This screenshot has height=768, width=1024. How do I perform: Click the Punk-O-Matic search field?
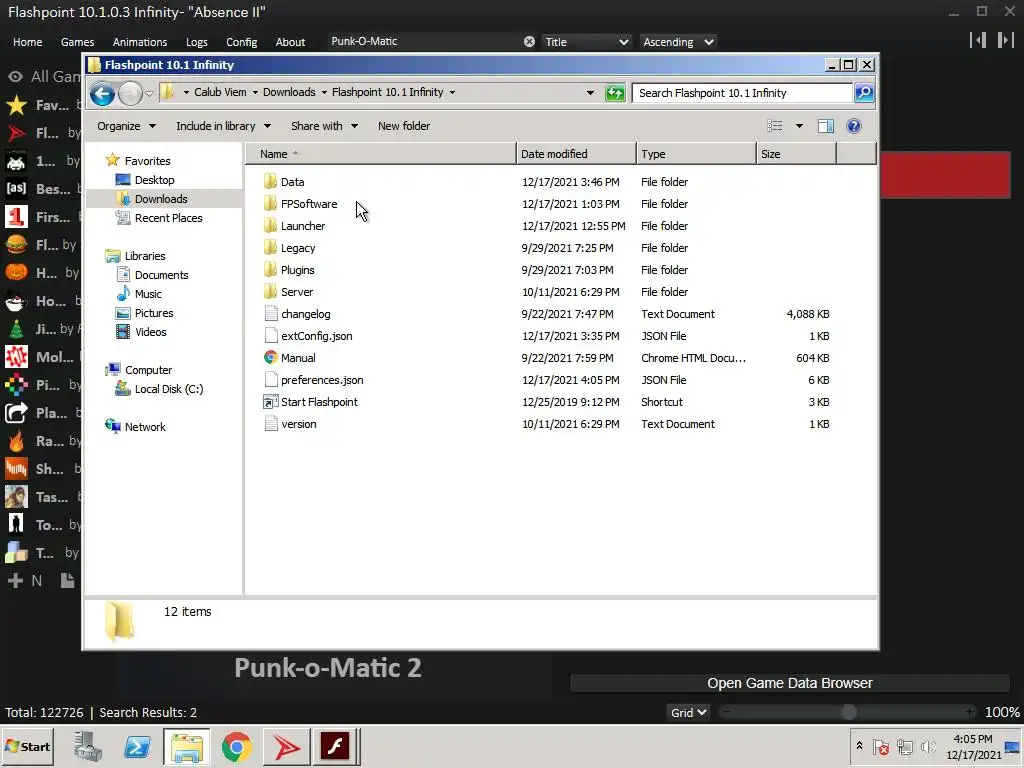point(425,41)
